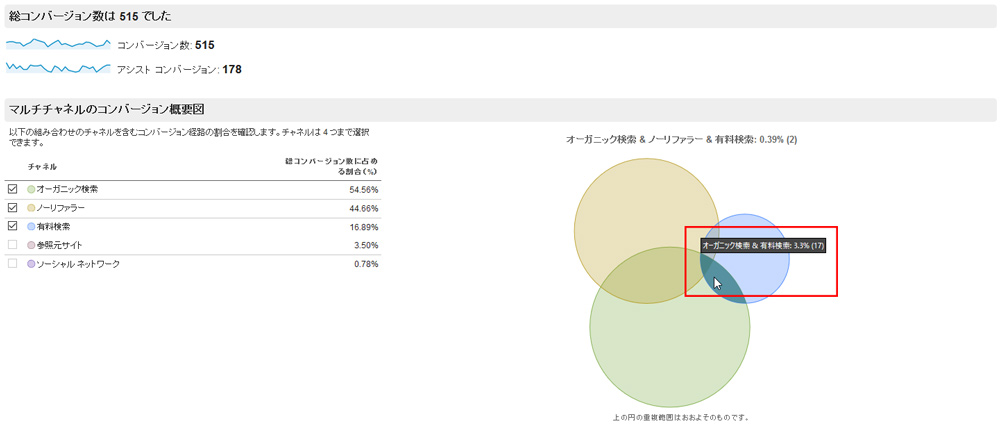The width and height of the screenshot is (1000, 425).
Task: Click the オーガニック検索 & 有料検索 3.3% tooltip
Action: tap(763, 246)
